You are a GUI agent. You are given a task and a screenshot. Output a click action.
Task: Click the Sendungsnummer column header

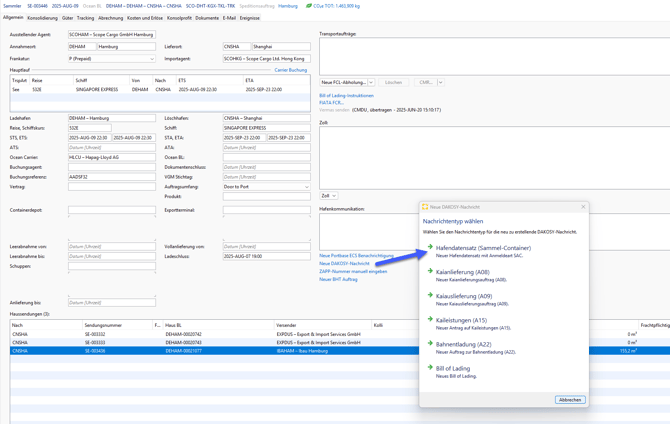pos(118,325)
